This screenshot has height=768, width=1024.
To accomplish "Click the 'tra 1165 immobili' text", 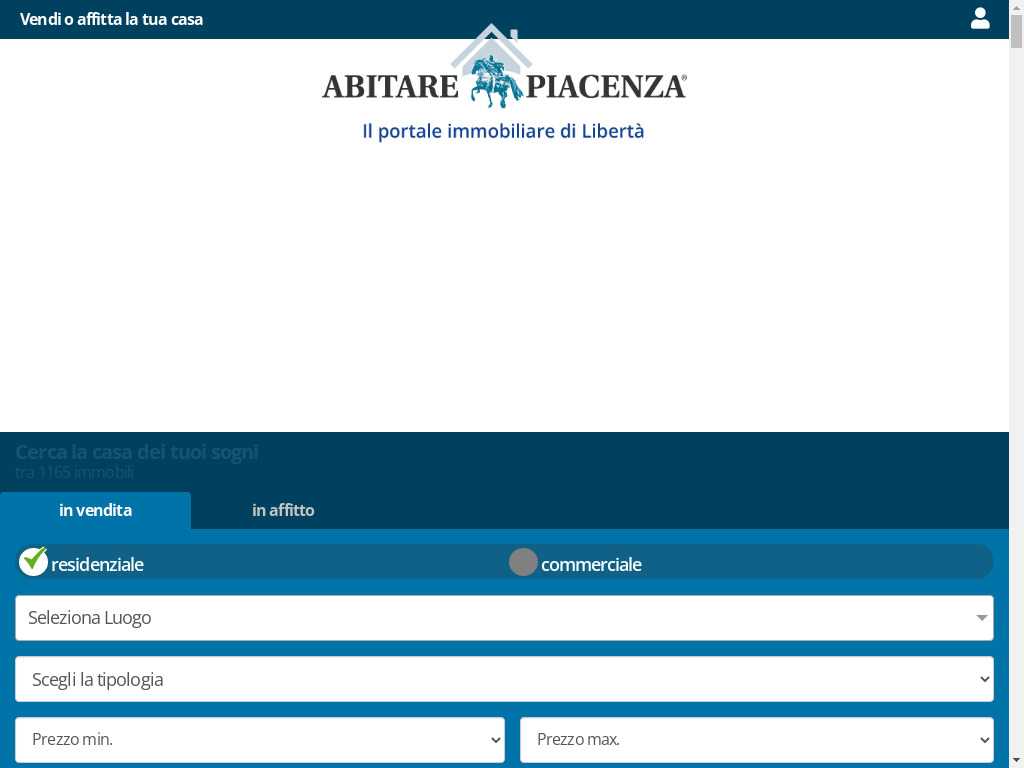I will (74, 472).
